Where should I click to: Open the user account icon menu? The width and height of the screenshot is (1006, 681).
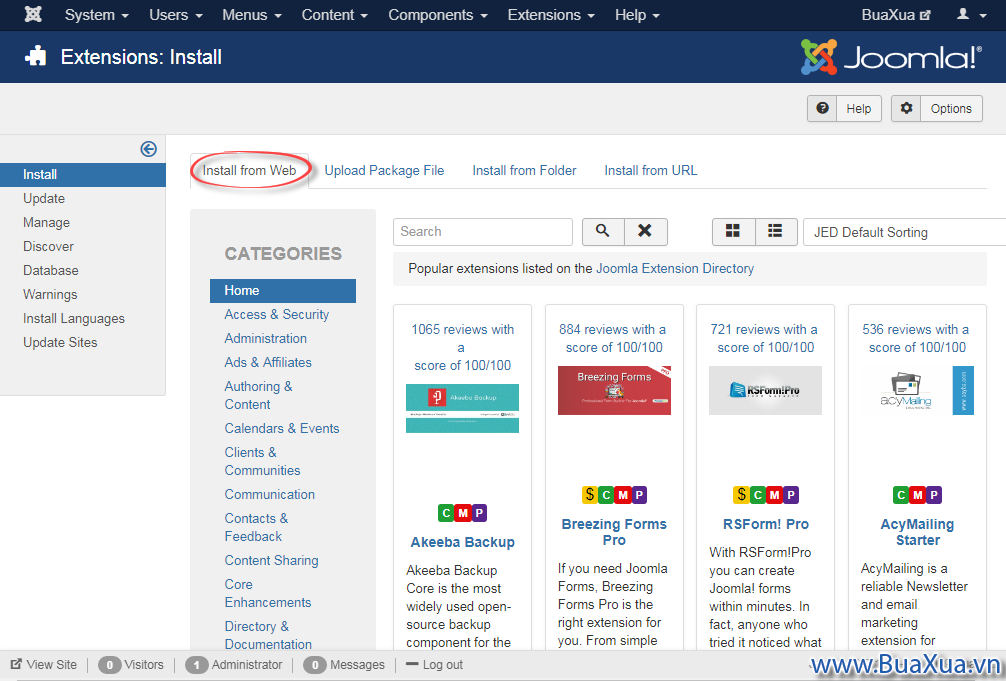[971, 14]
